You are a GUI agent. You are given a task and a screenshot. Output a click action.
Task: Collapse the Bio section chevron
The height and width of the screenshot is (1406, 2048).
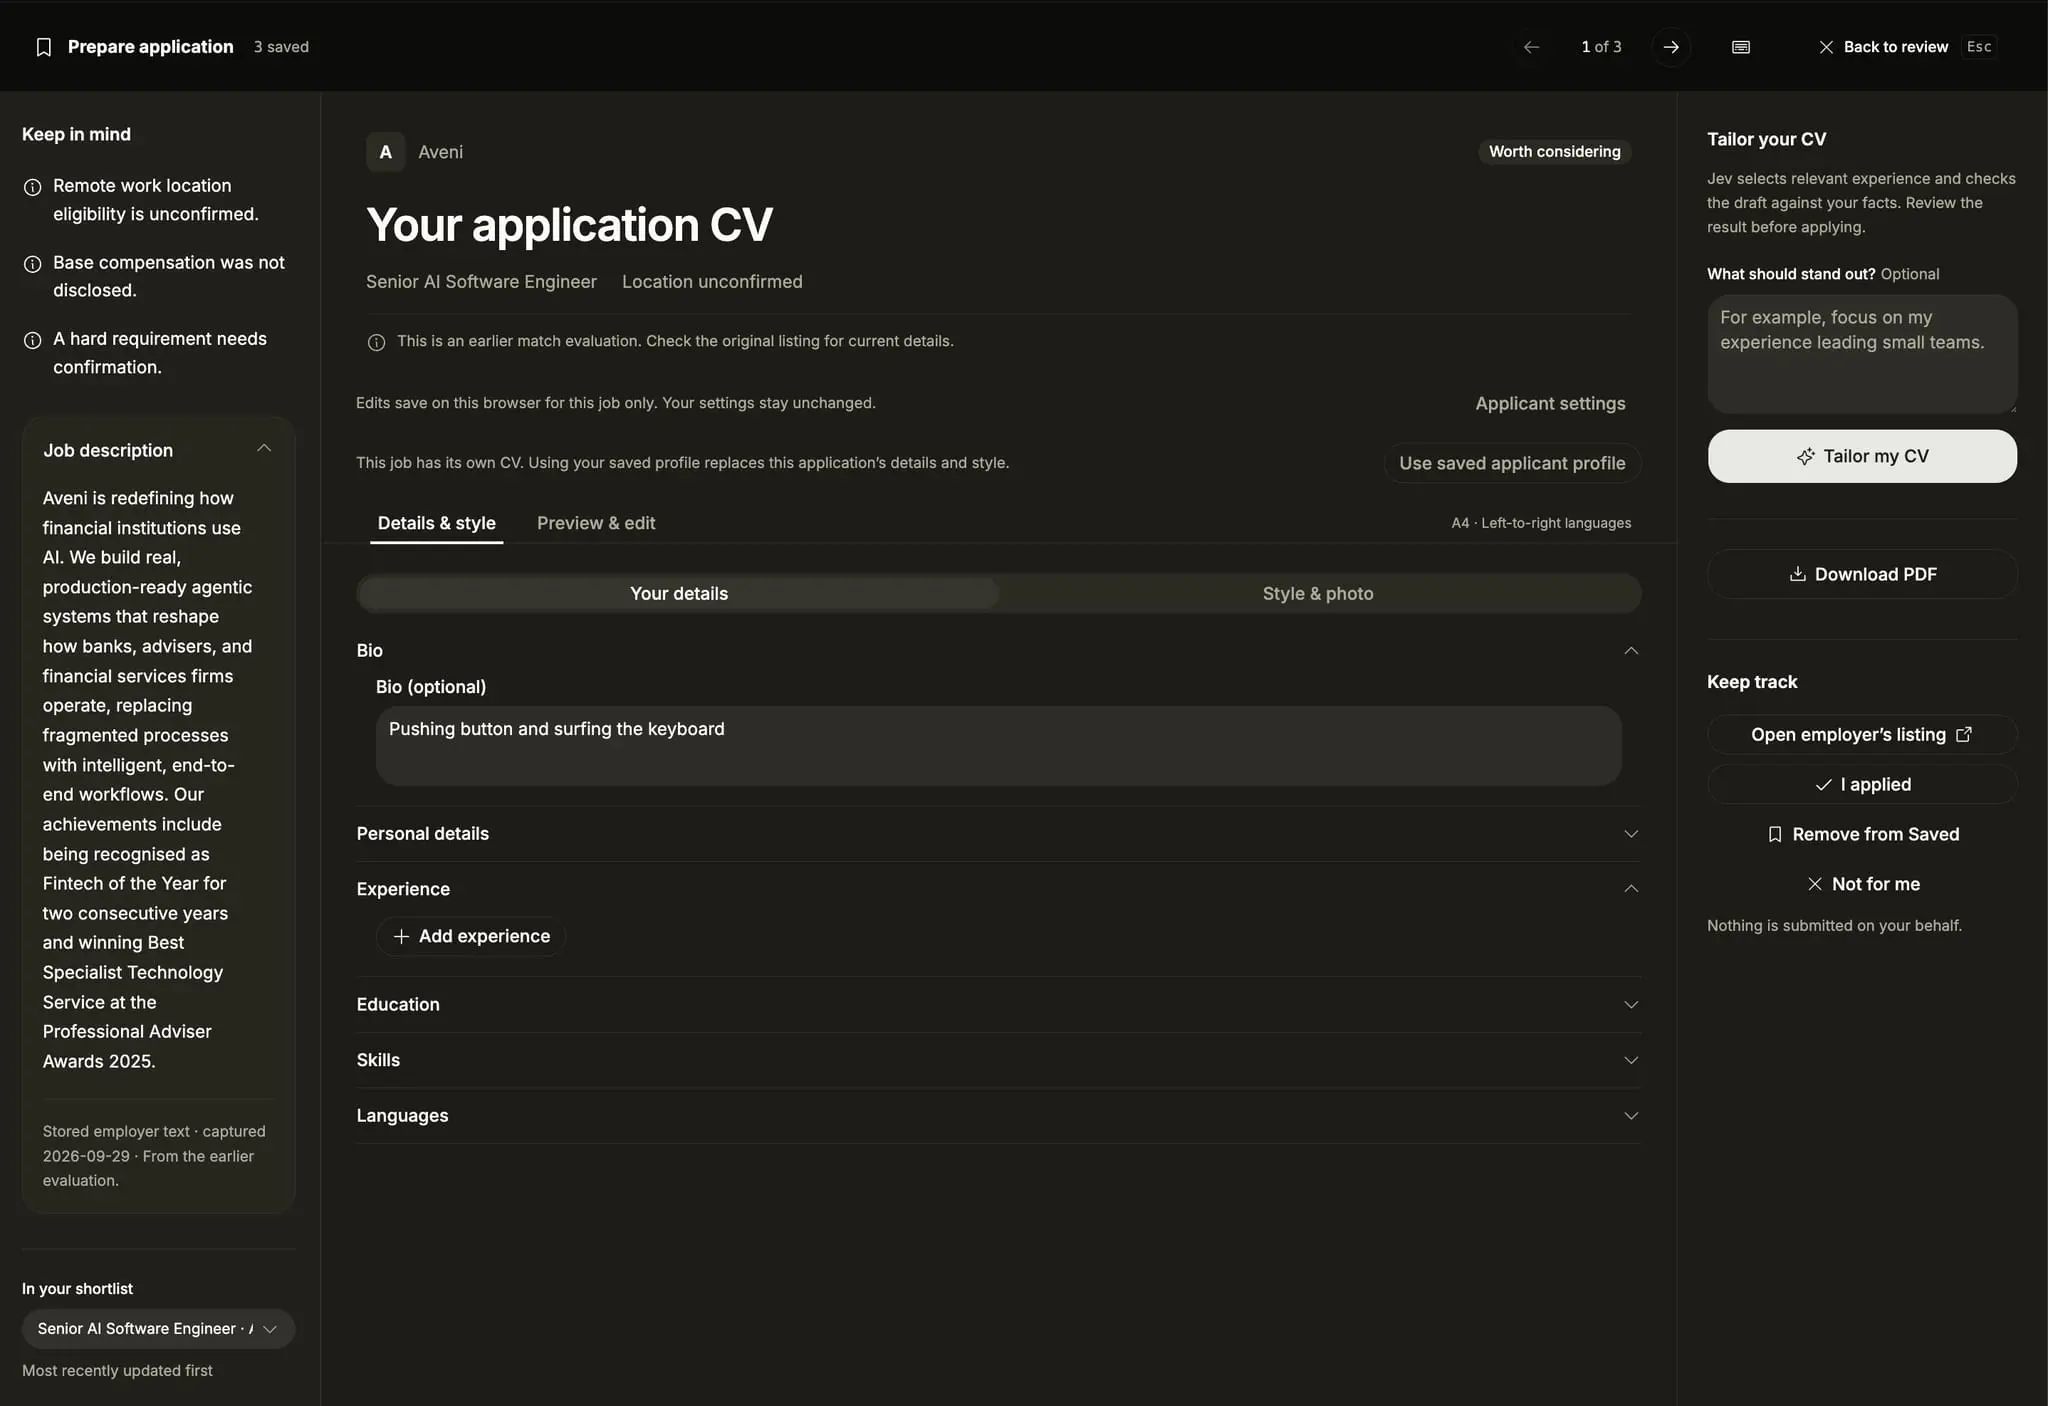[x=1631, y=651]
